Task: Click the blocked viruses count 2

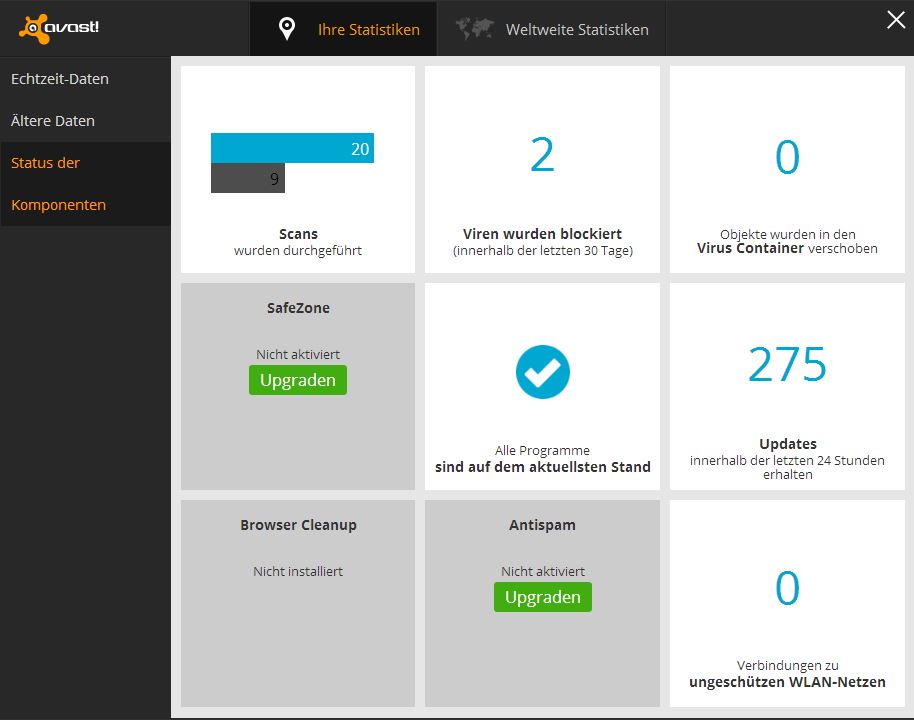Action: (x=542, y=155)
